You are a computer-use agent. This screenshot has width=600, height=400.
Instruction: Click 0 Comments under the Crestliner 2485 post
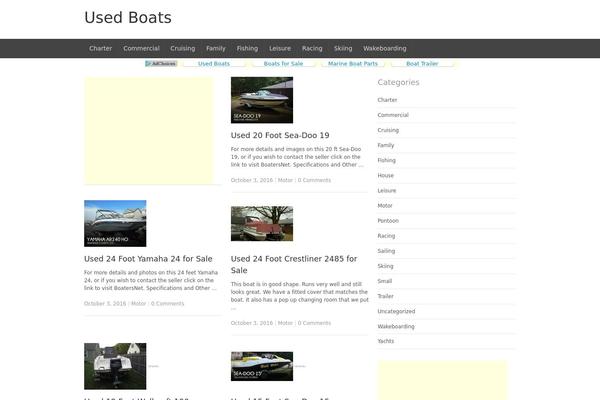pyautogui.click(x=314, y=323)
